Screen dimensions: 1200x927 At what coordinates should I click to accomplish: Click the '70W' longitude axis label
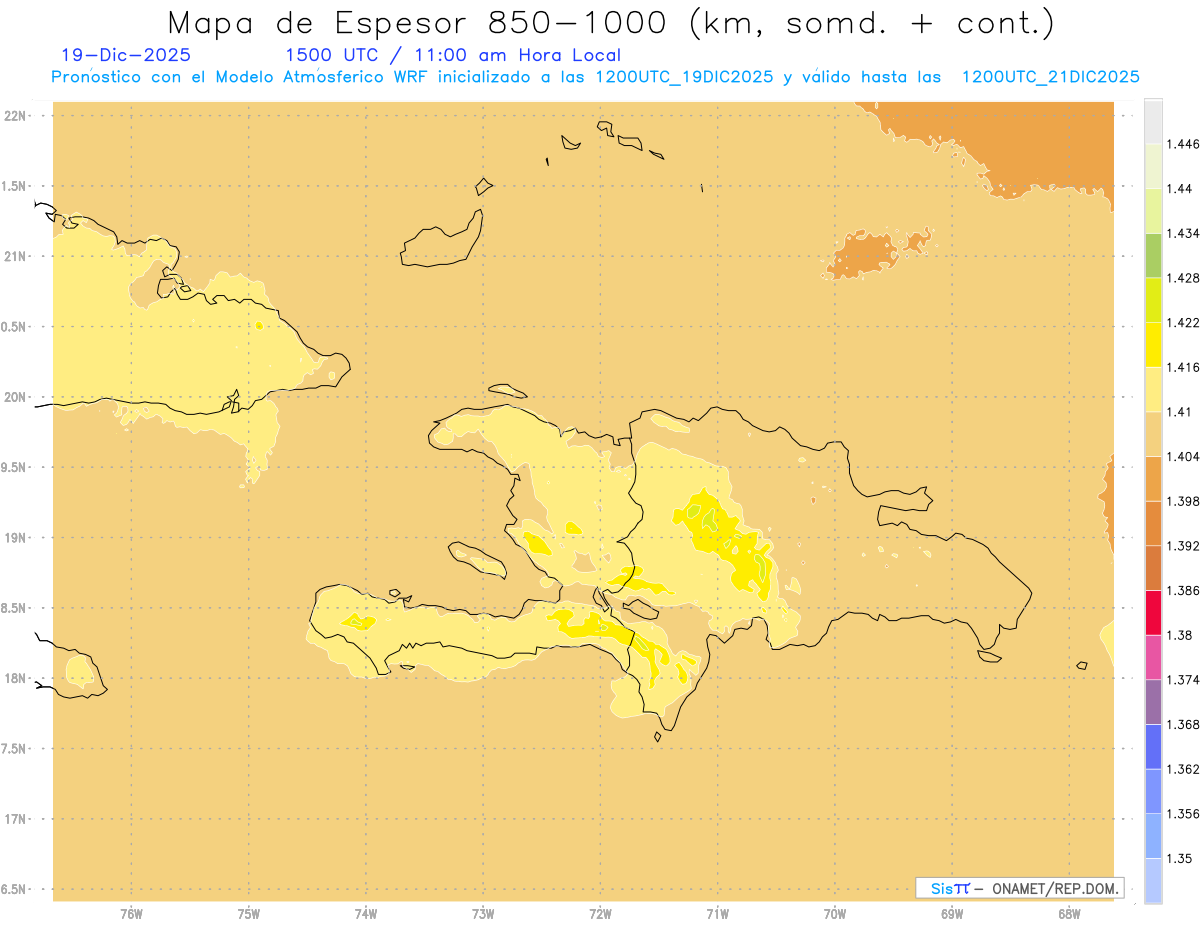[x=834, y=914]
